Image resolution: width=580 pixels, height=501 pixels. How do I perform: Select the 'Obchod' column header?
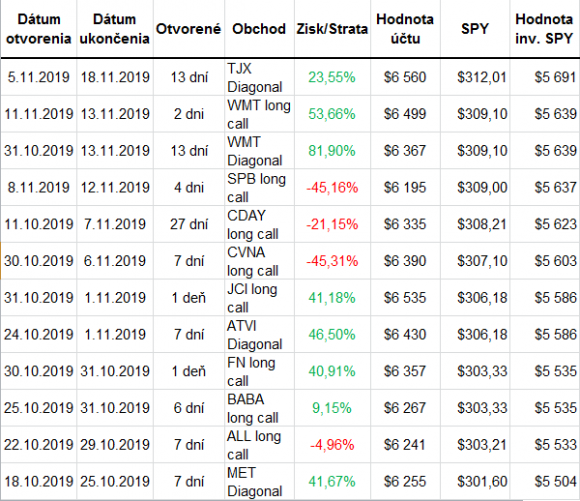[259, 29]
